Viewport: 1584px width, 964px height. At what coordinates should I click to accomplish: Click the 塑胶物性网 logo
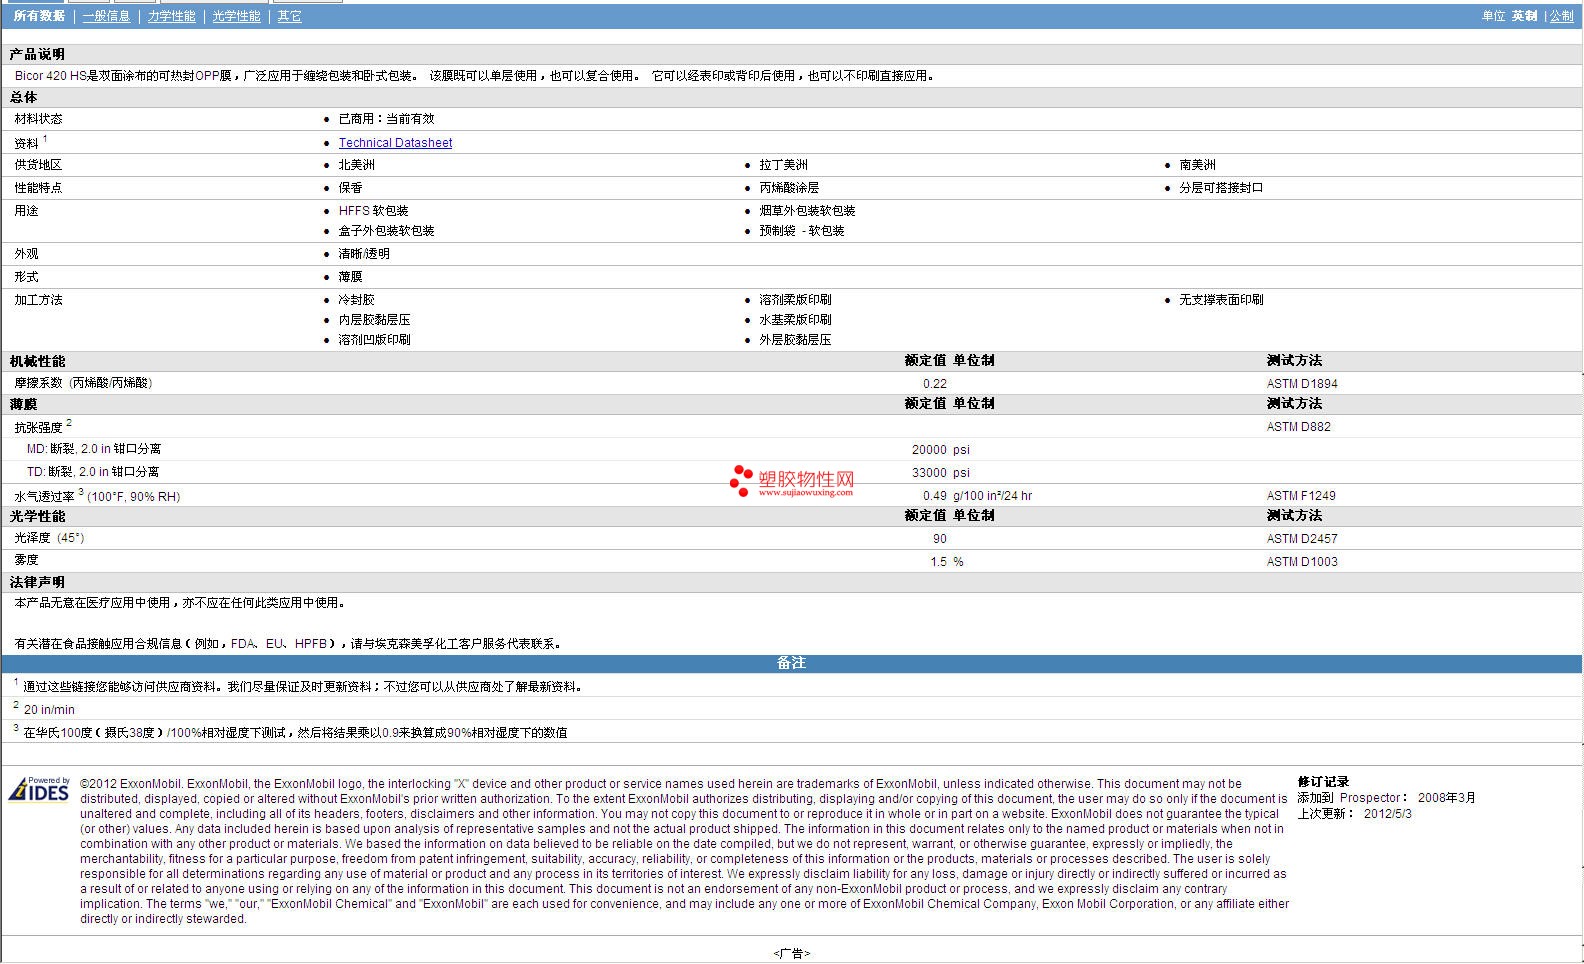coord(792,482)
